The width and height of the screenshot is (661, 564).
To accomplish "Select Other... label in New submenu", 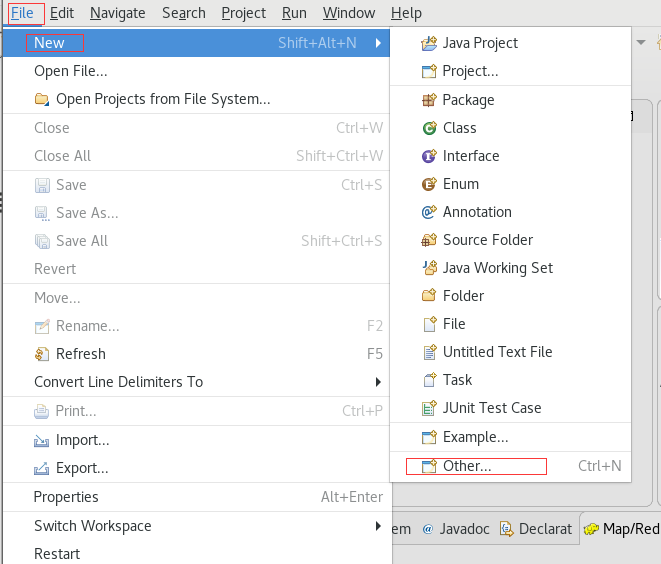I will coord(467,466).
